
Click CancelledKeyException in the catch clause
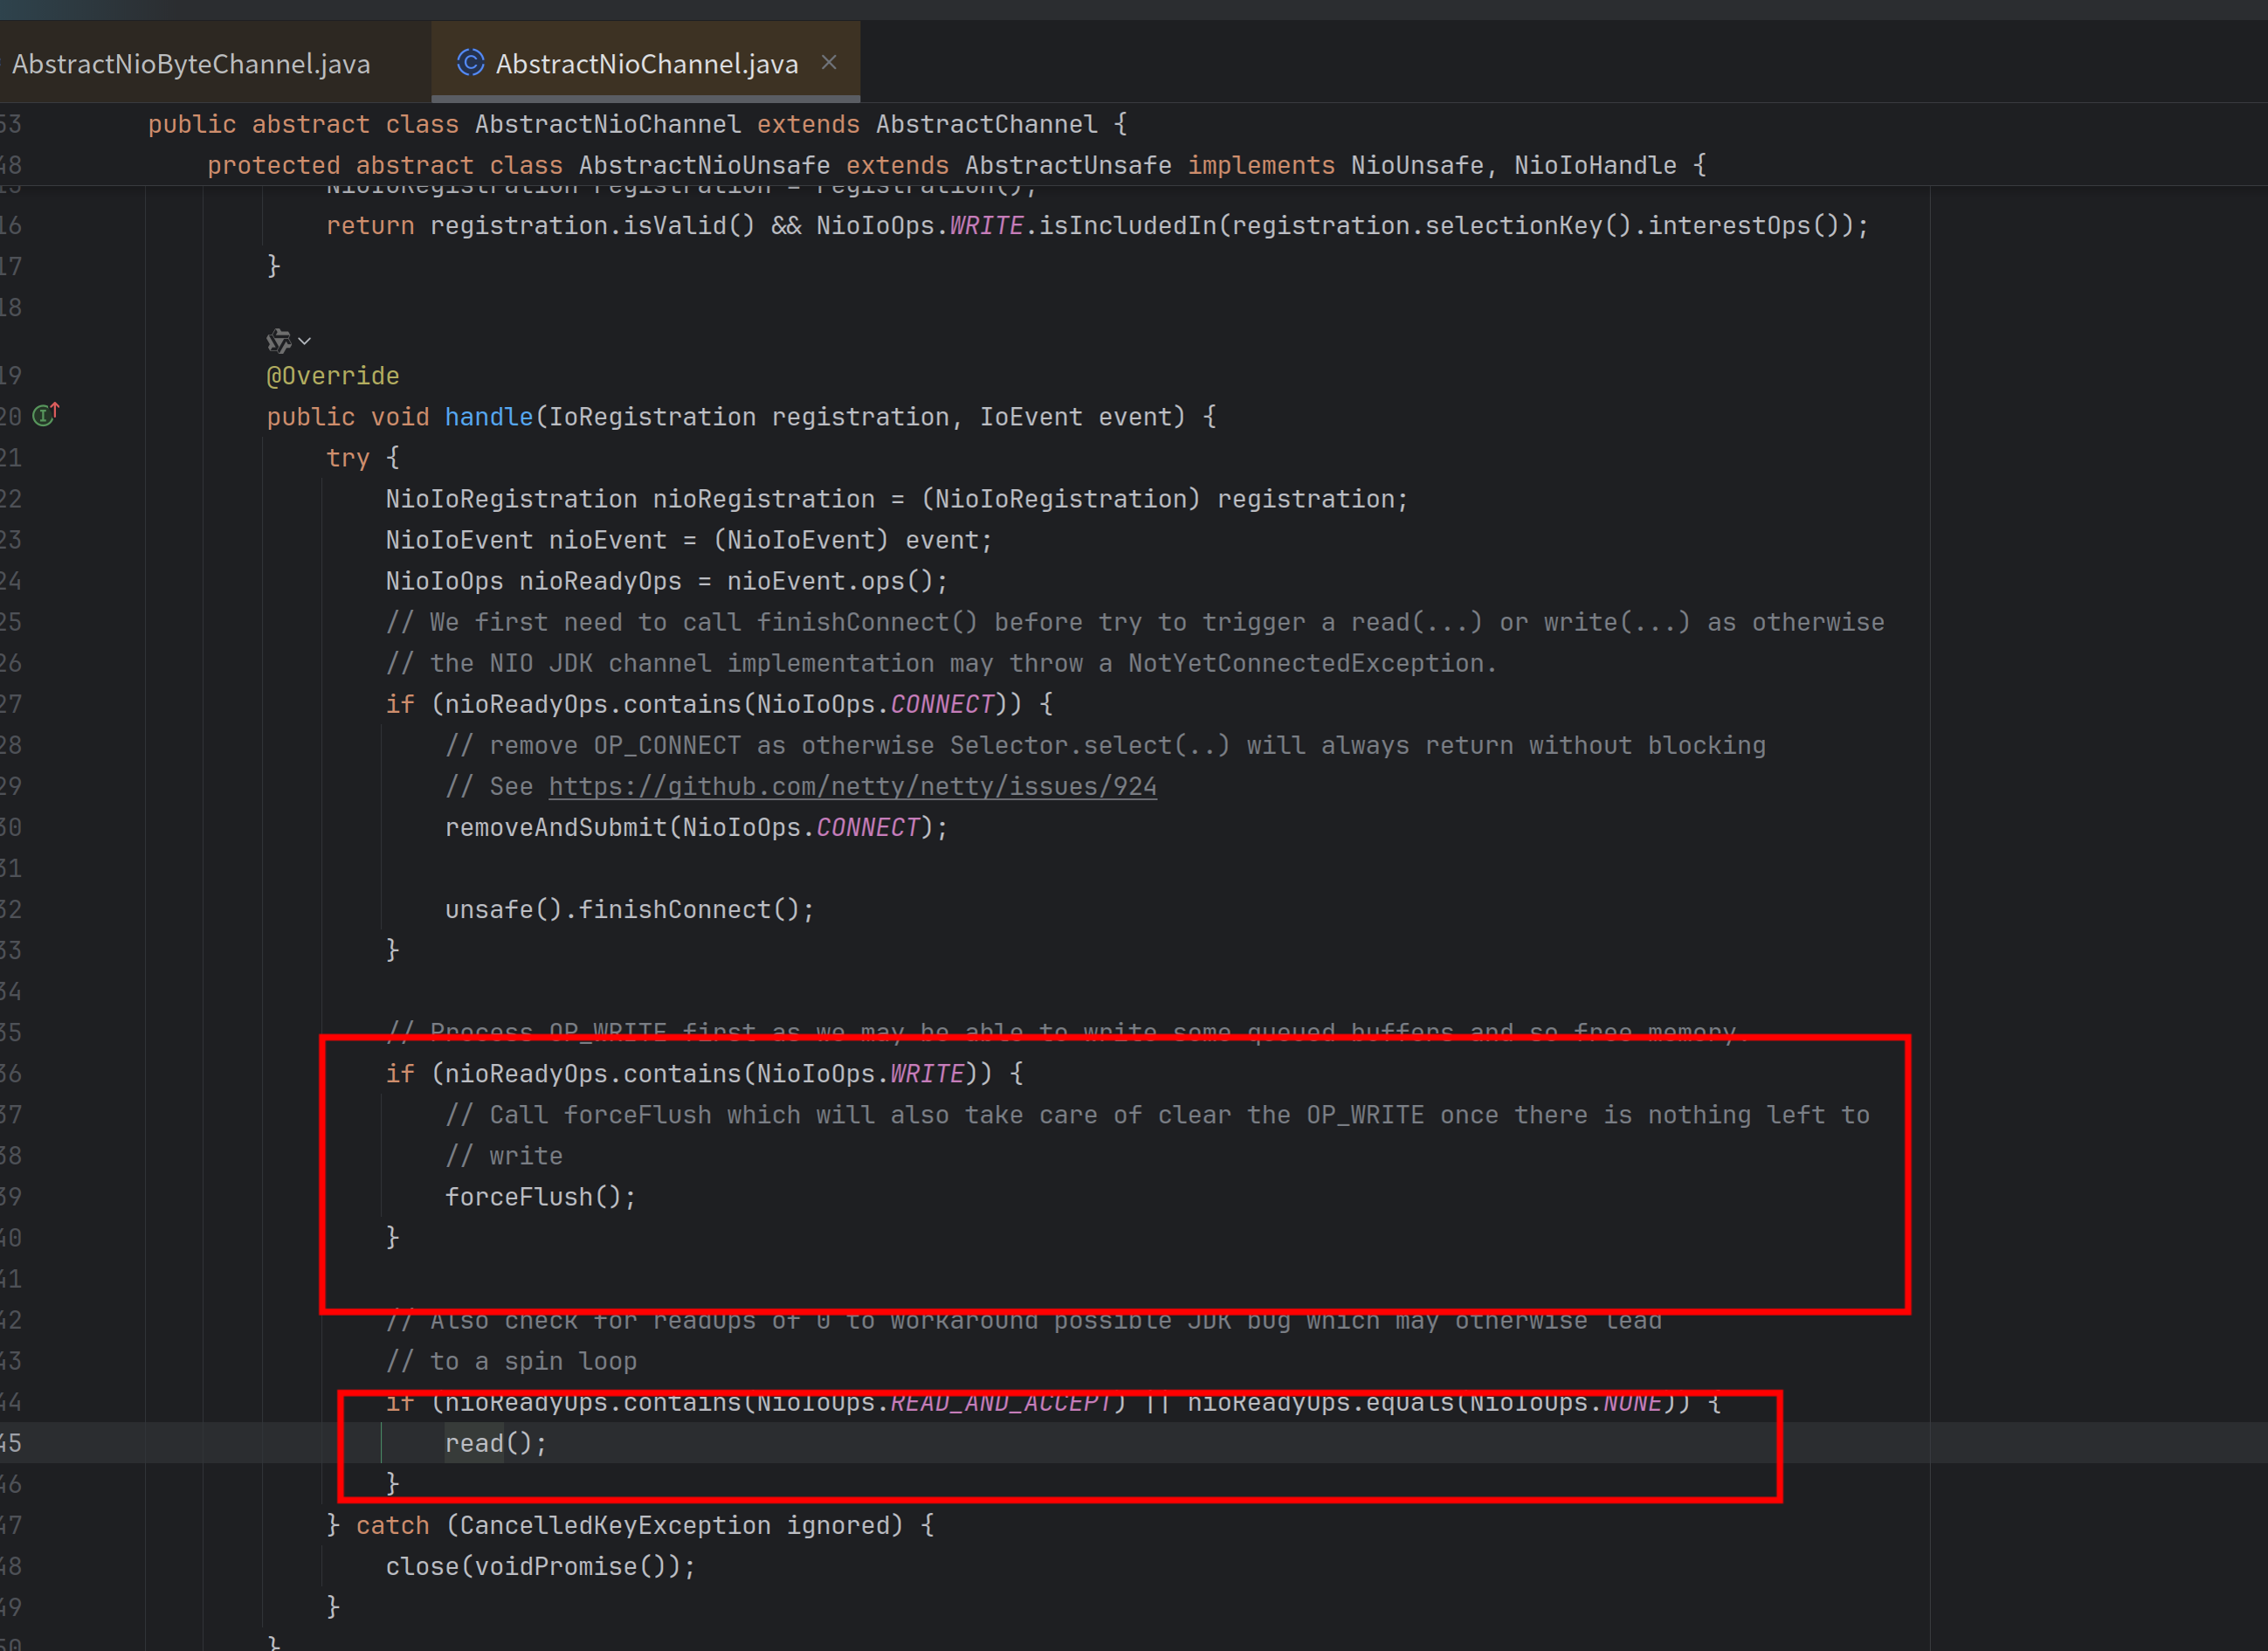(x=615, y=1525)
